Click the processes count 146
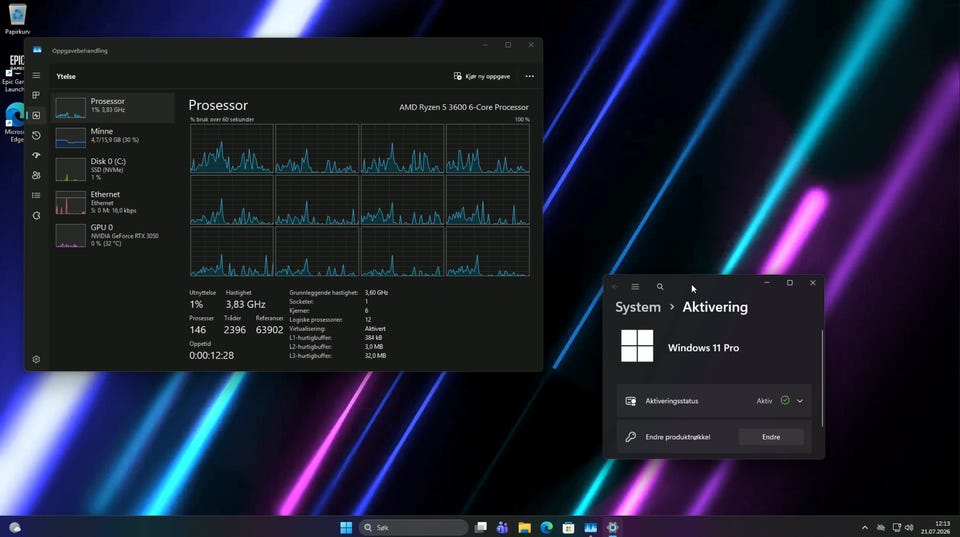960x537 pixels. coord(198,330)
